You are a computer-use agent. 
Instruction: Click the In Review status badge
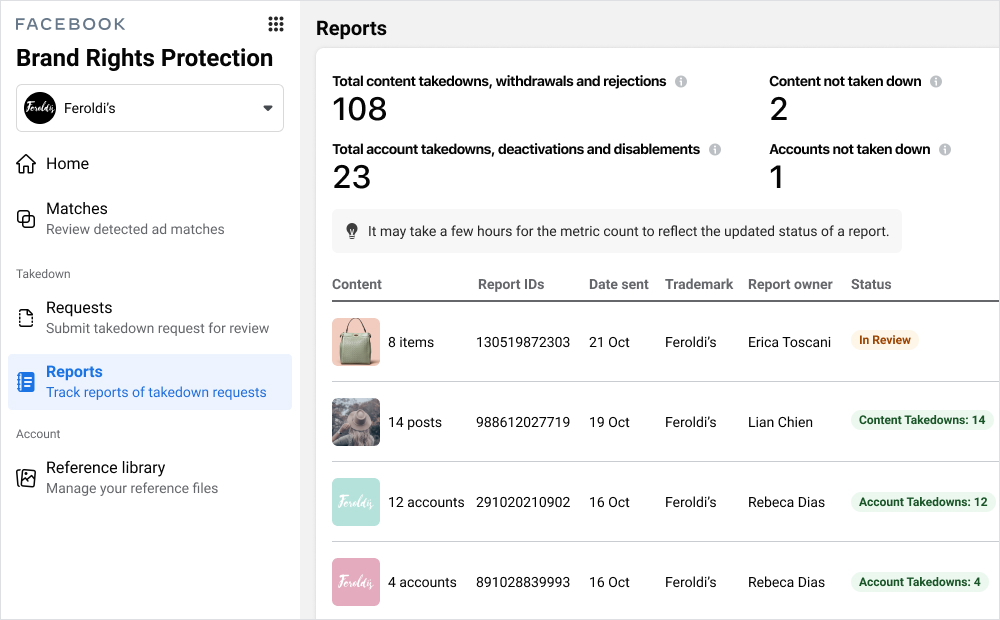pos(884,340)
